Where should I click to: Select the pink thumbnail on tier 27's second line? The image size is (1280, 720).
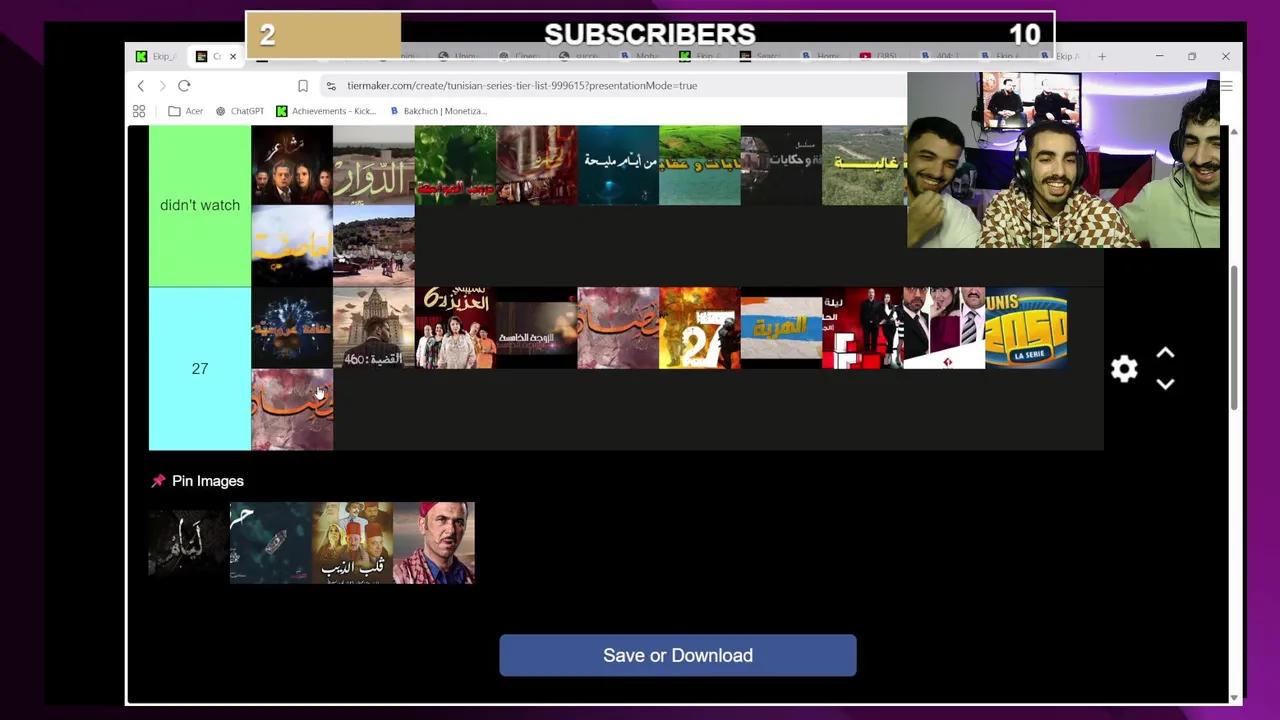pyautogui.click(x=292, y=410)
